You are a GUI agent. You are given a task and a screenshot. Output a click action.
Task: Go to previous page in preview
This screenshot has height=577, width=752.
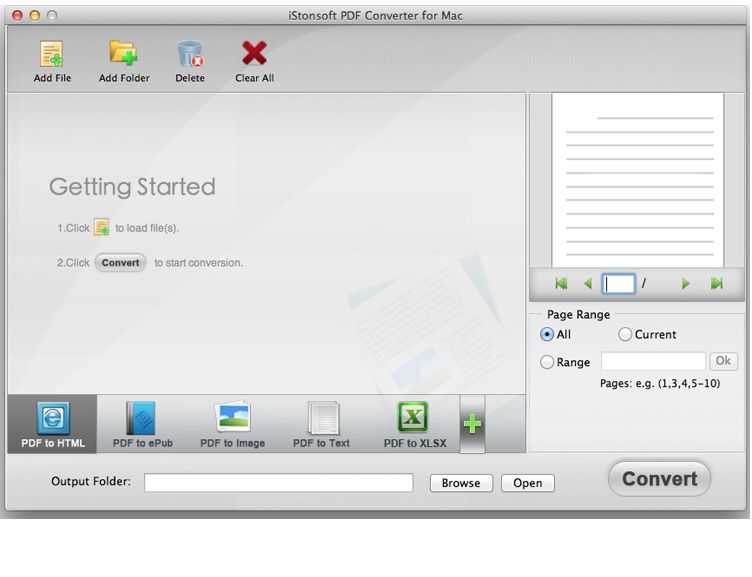click(588, 283)
